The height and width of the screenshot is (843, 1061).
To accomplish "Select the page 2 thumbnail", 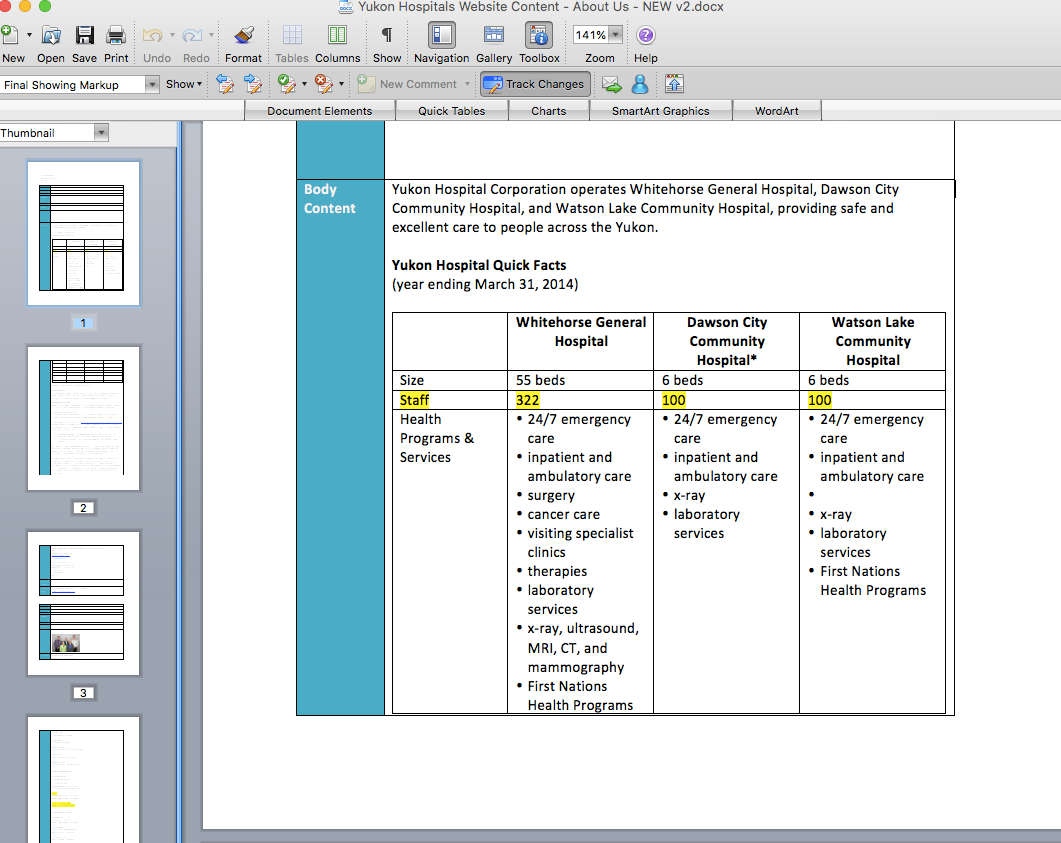I will pos(83,418).
